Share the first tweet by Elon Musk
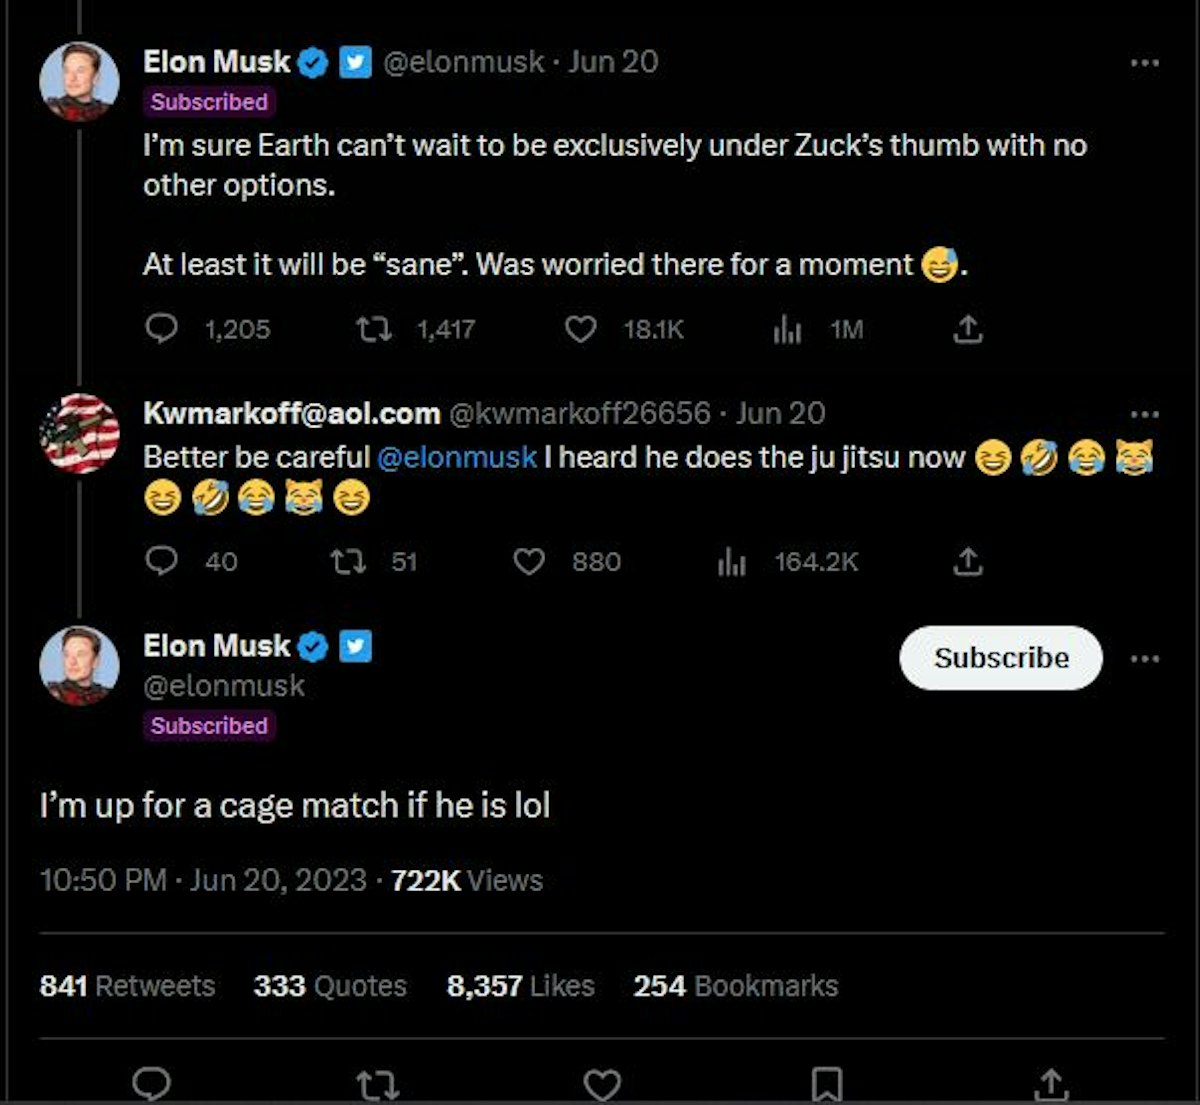The image size is (1200, 1105). pos(967,329)
